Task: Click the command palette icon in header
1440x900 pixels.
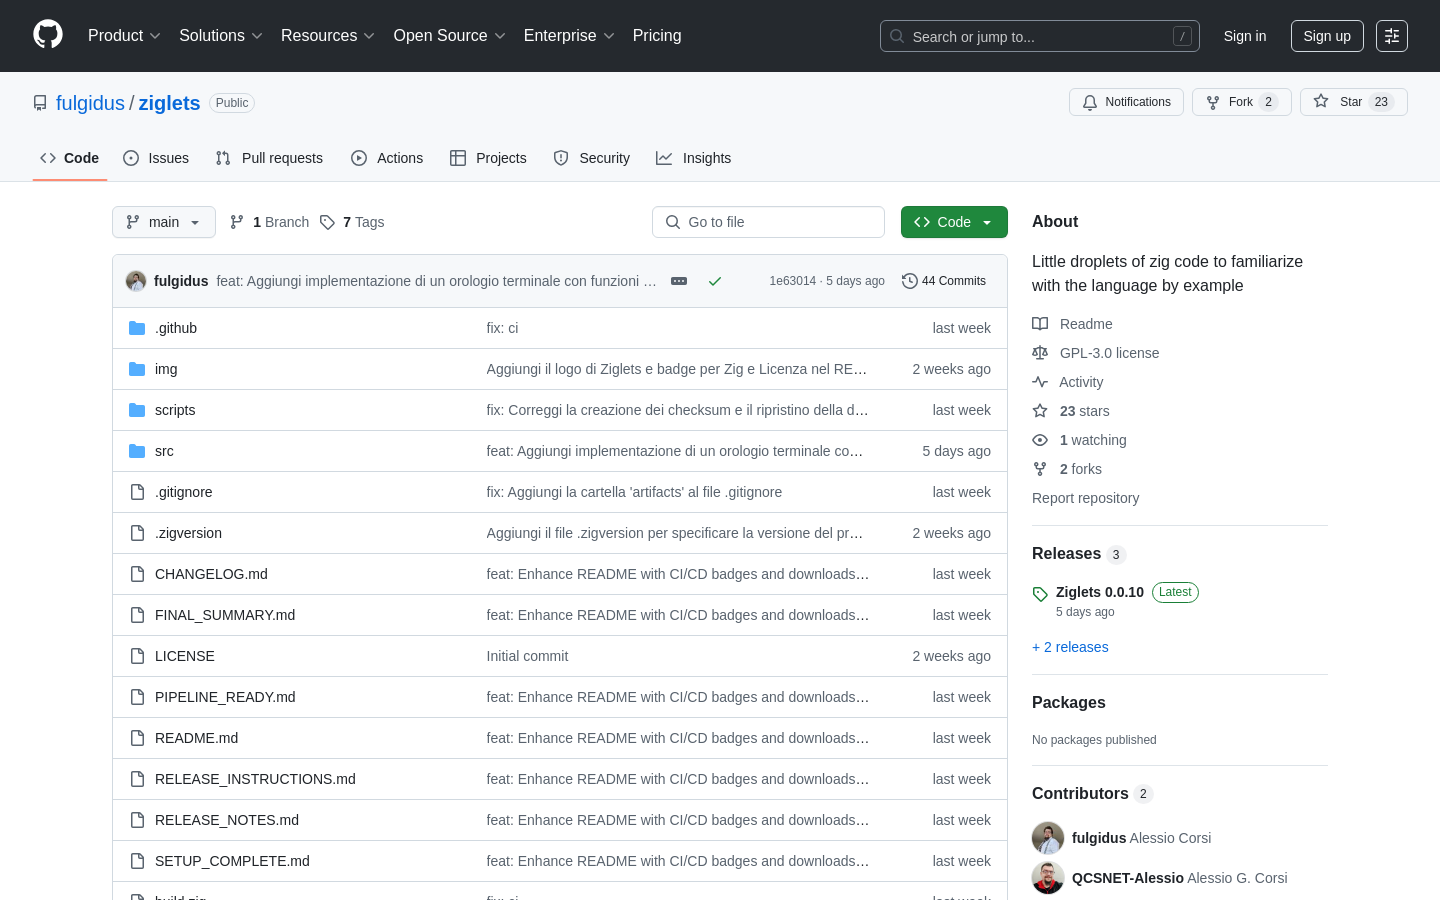Action: 1392,36
